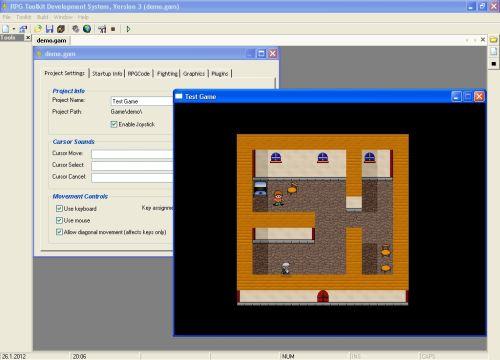The width and height of the screenshot is (500, 360).
Task: Click the New file toolbar icon
Action: click(x=6, y=29)
